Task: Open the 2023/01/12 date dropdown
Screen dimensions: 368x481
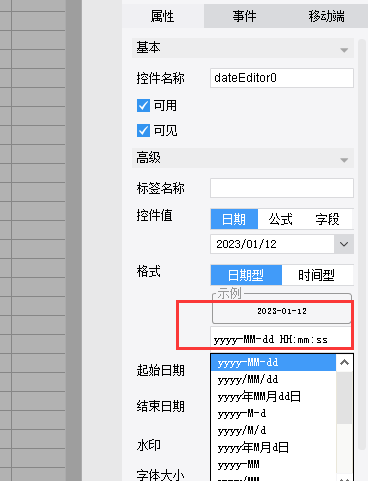Action: click(344, 244)
